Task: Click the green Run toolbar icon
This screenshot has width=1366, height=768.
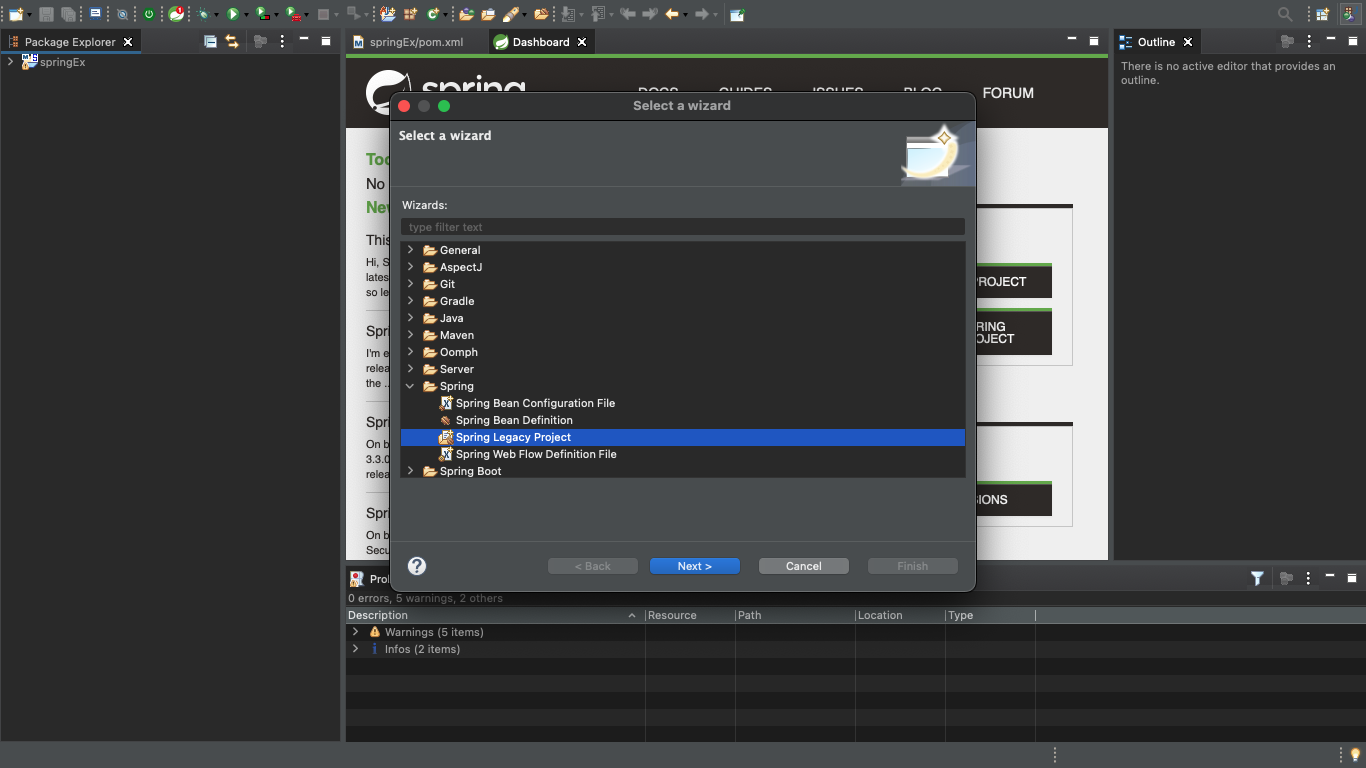Action: 232,14
